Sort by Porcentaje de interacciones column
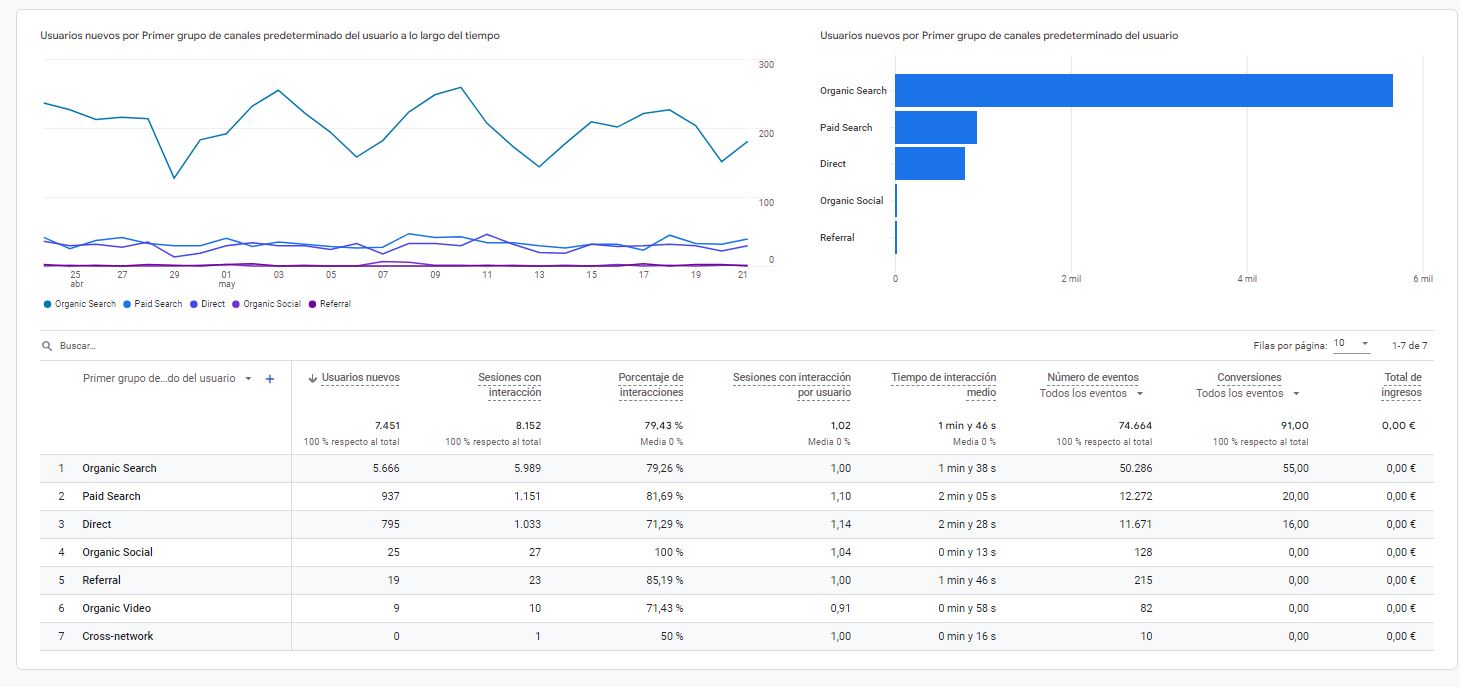 click(650, 385)
